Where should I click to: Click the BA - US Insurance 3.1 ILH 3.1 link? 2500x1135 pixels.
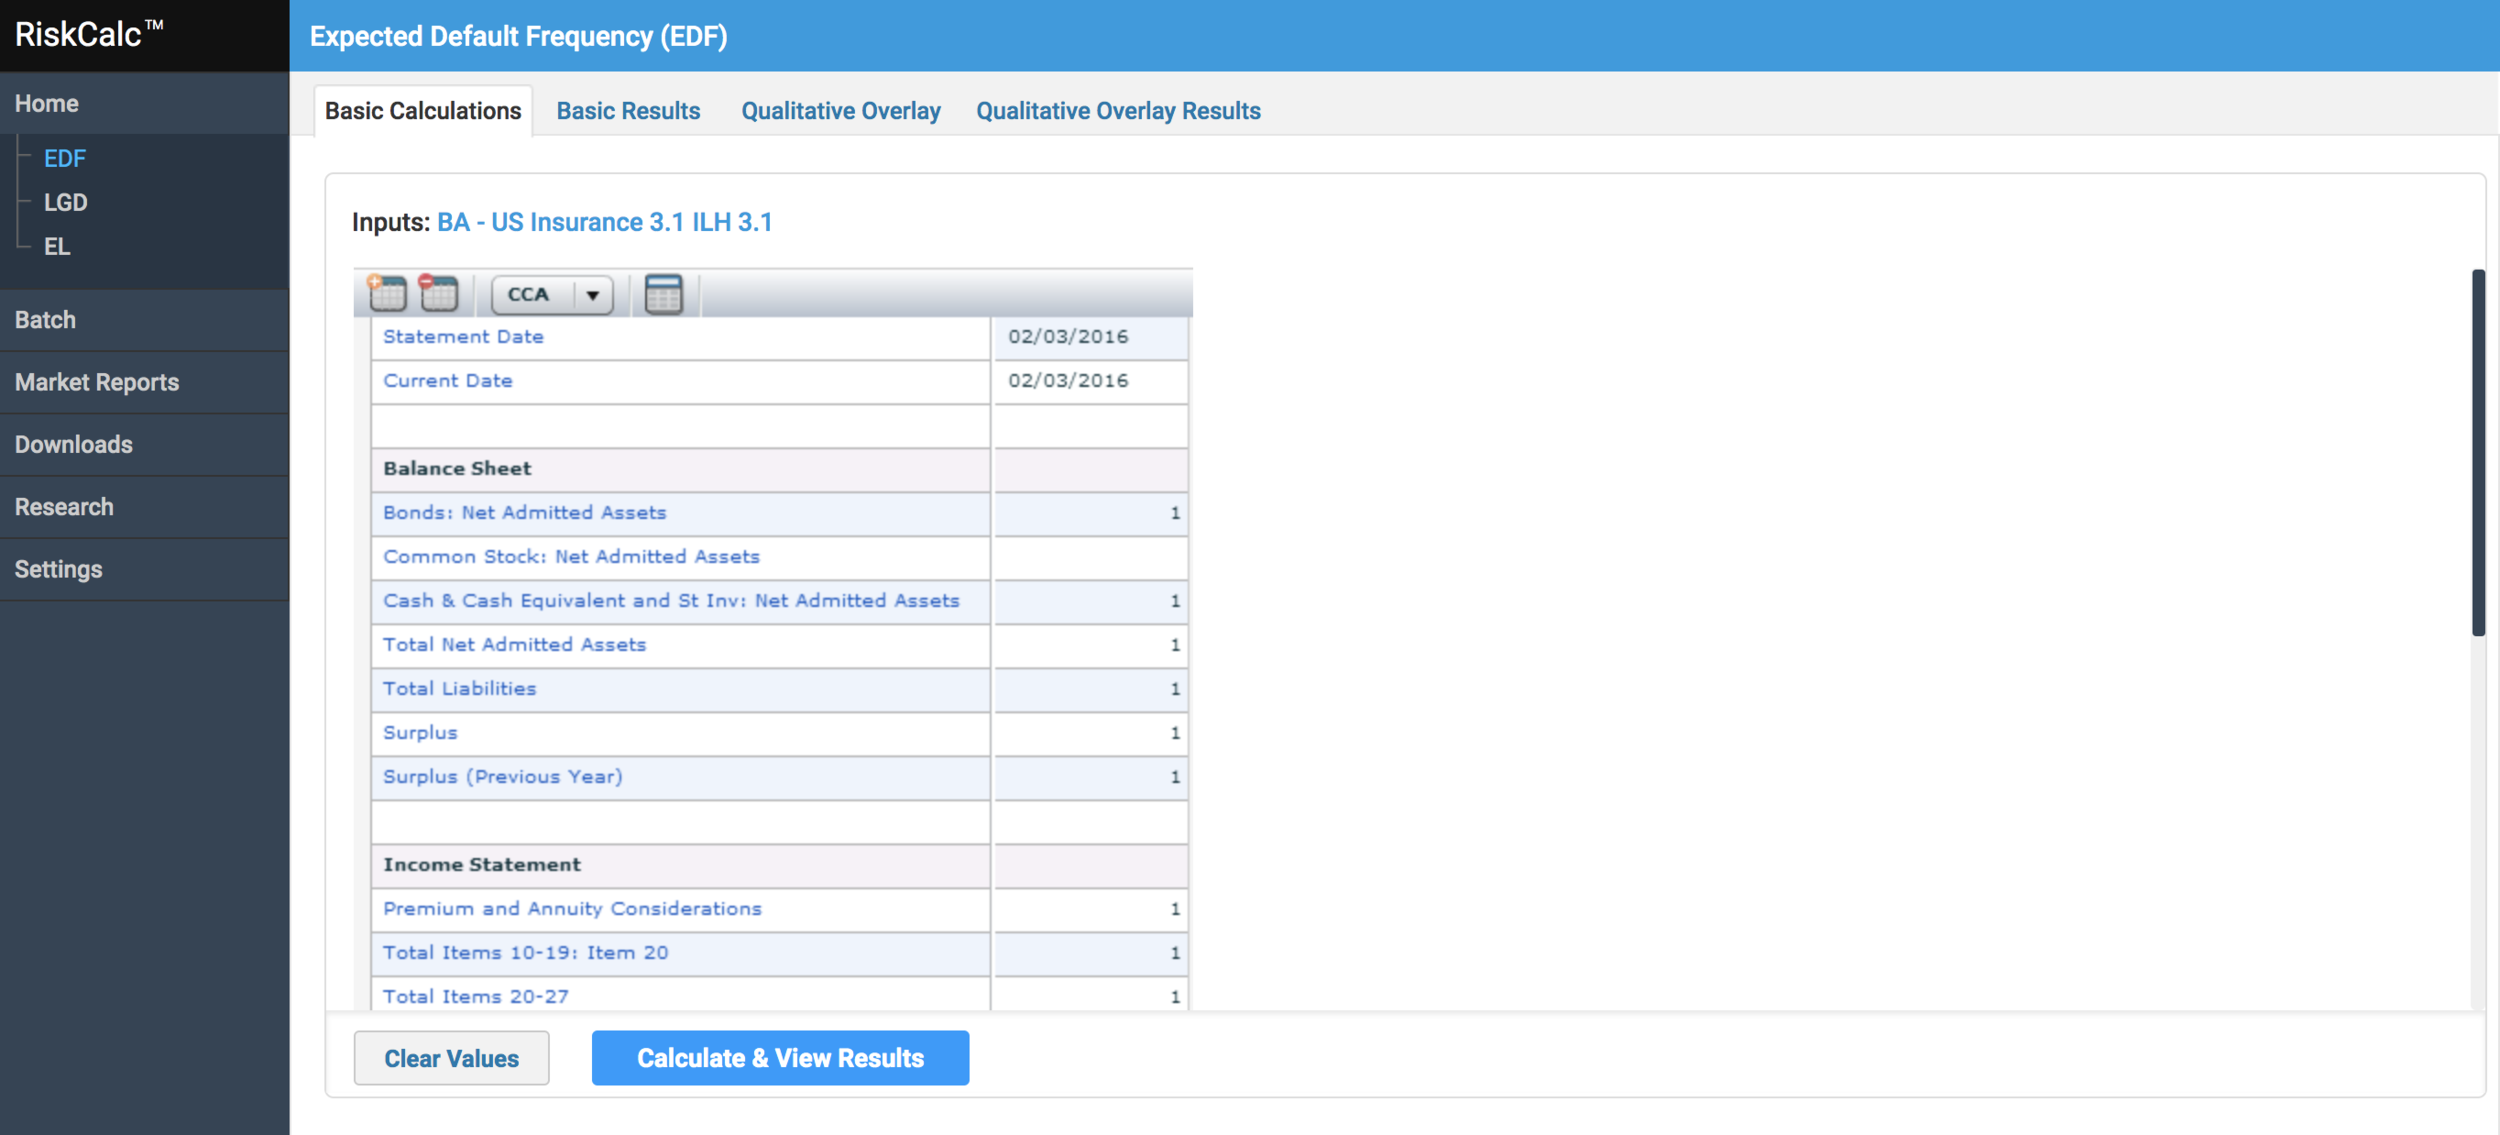(x=605, y=222)
